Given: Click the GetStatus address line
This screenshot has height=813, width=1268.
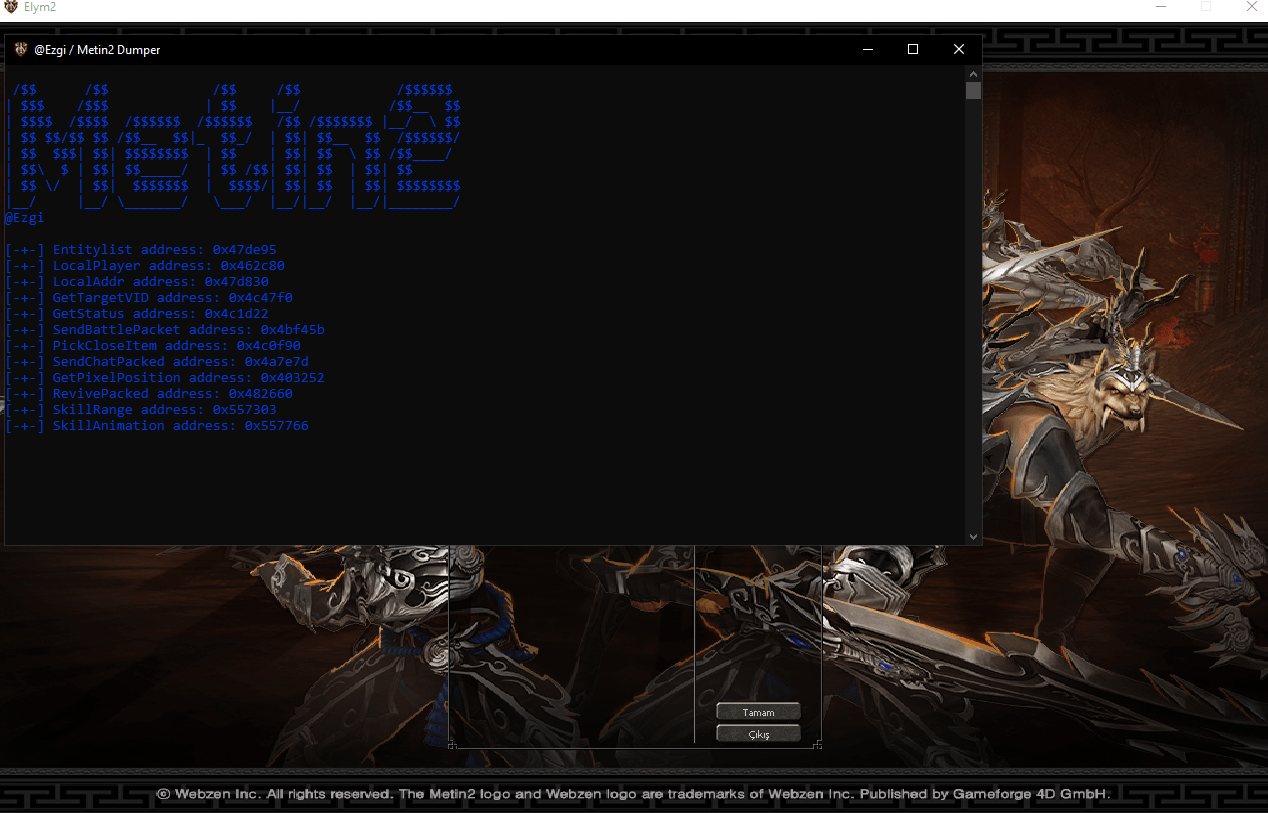Looking at the screenshot, I should click(x=137, y=314).
